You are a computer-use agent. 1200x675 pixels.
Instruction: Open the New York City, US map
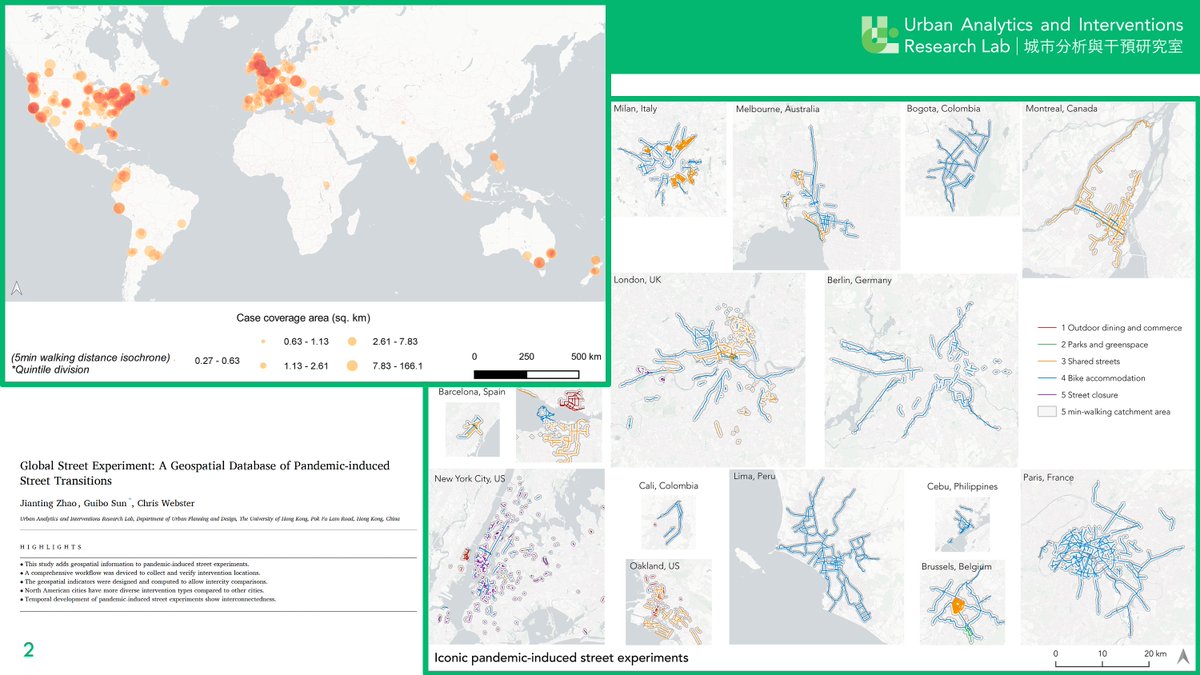pyautogui.click(x=518, y=557)
